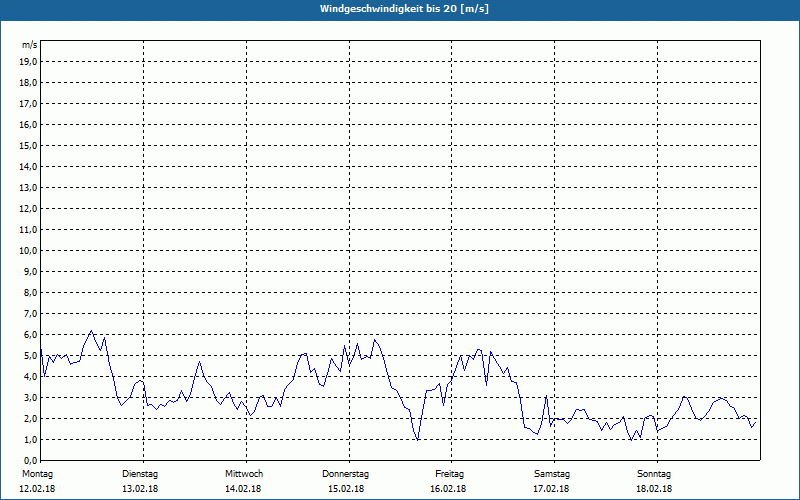The width and height of the screenshot is (800, 500).
Task: Click the 'Montag' day label
Action: tap(37, 474)
